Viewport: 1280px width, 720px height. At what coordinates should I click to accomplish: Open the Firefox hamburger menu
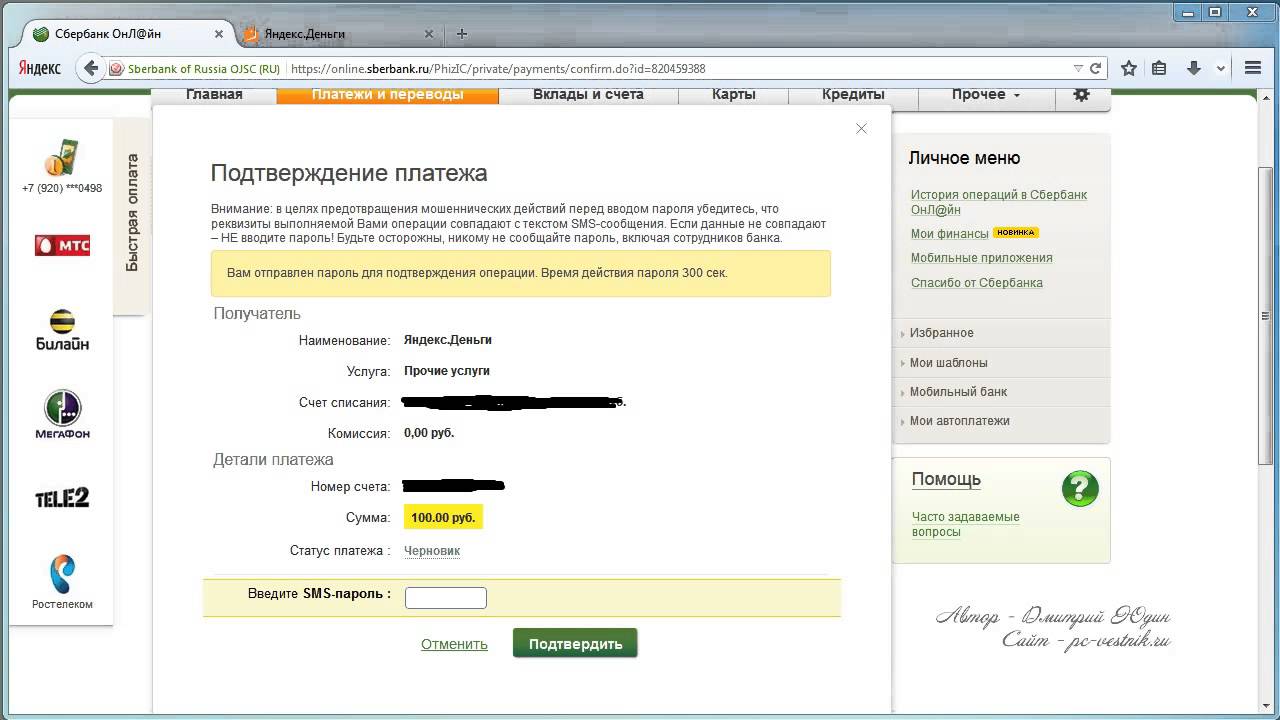(x=1253, y=69)
